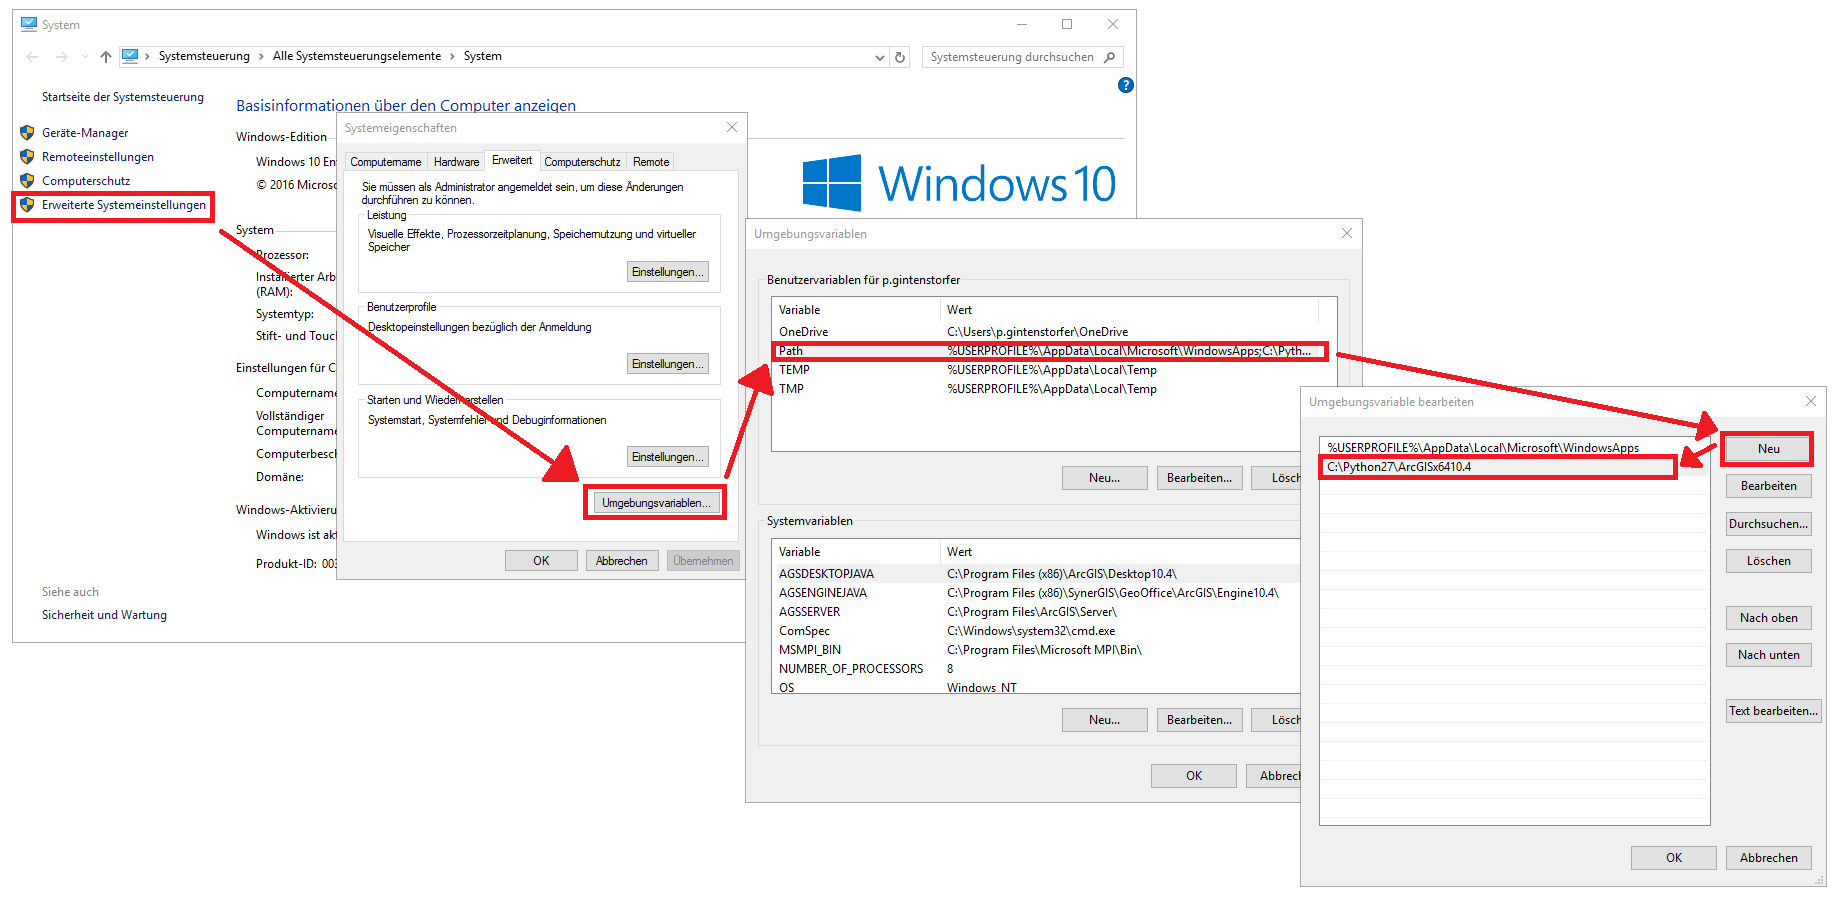Select the MSMPI_BIN system variable
Screen dimensions: 1838x899
(1036, 650)
